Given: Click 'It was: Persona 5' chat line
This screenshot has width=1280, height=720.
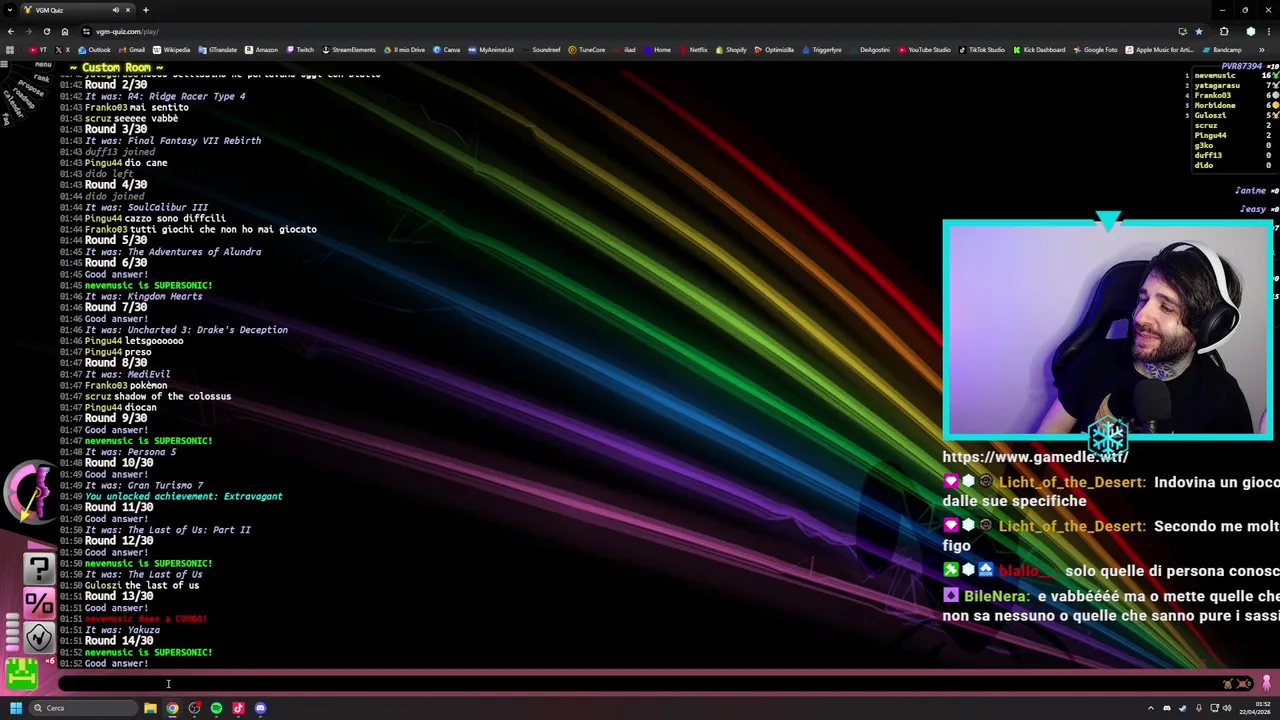Looking at the screenshot, I should [x=130, y=452].
